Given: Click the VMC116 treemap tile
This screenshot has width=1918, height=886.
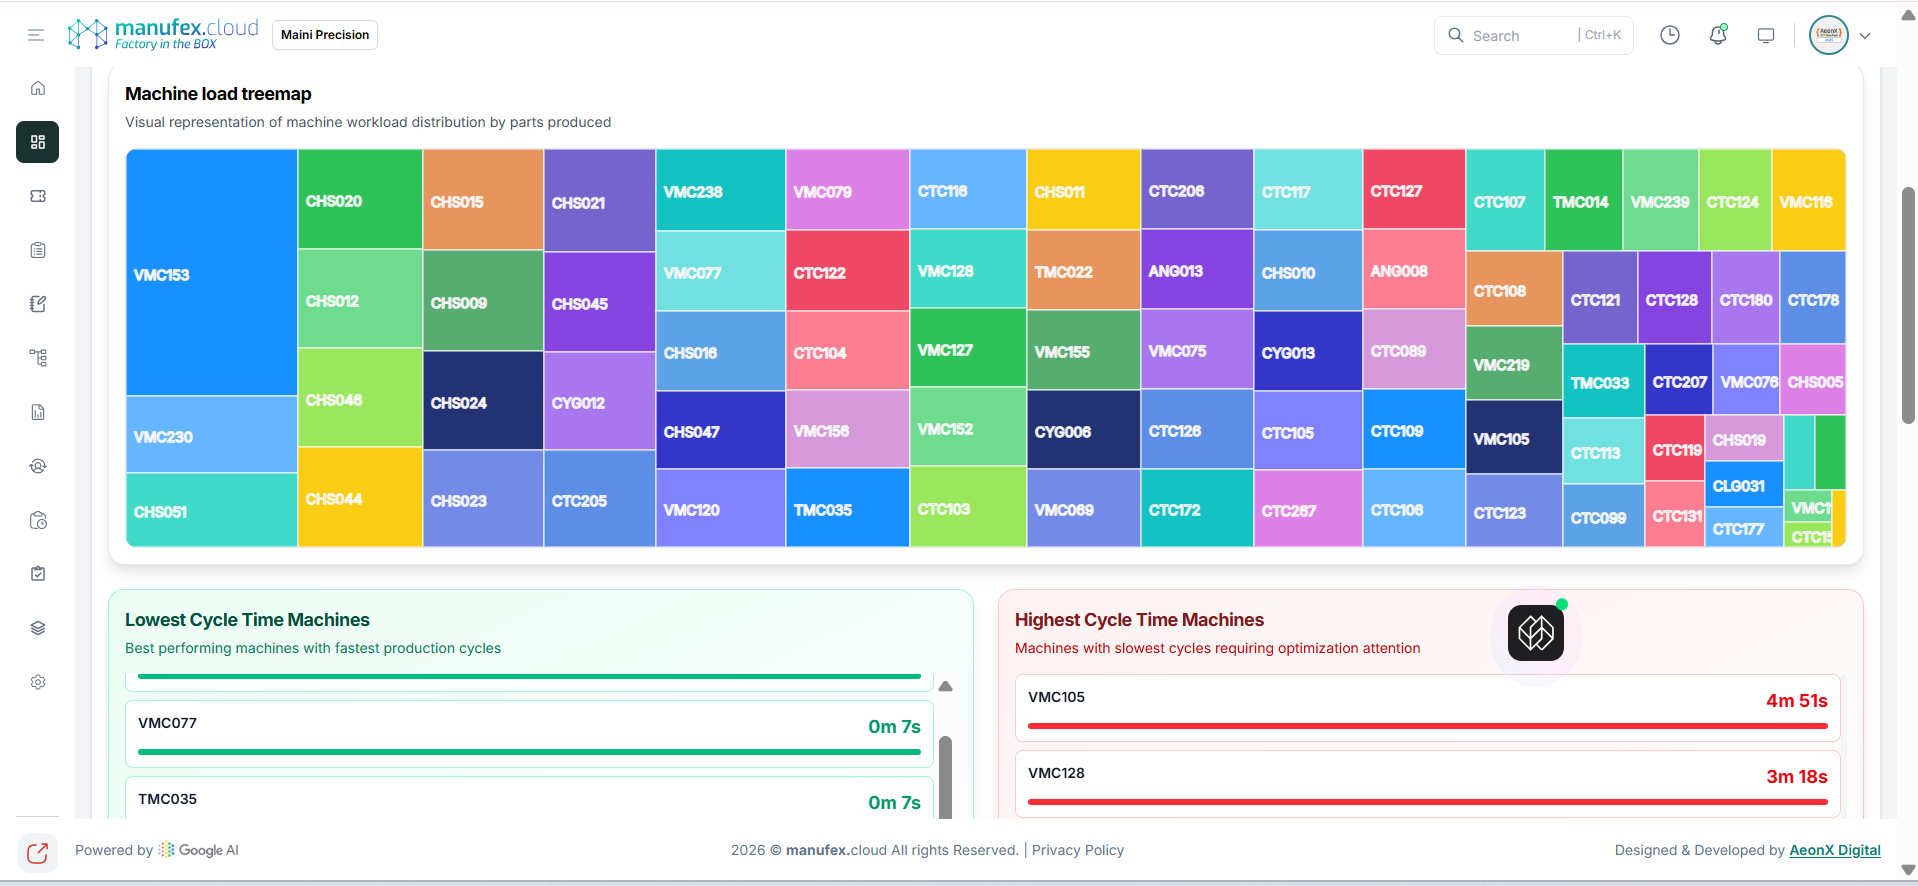Looking at the screenshot, I should click(x=1808, y=200).
